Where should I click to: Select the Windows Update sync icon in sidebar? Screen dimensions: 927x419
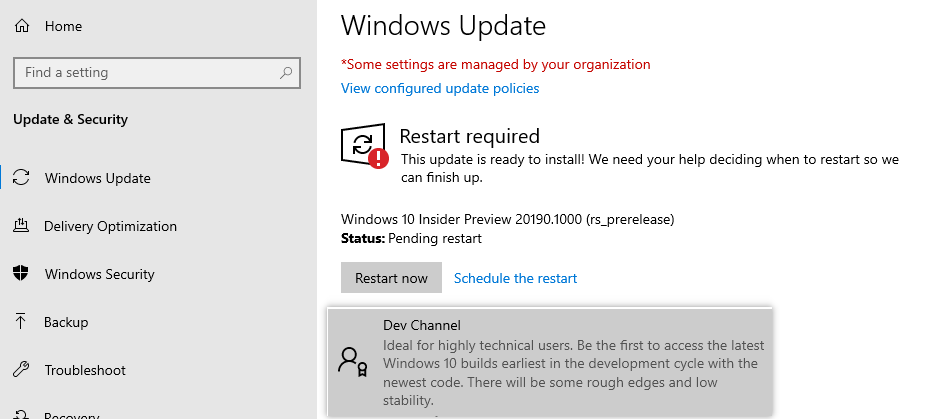tap(21, 177)
